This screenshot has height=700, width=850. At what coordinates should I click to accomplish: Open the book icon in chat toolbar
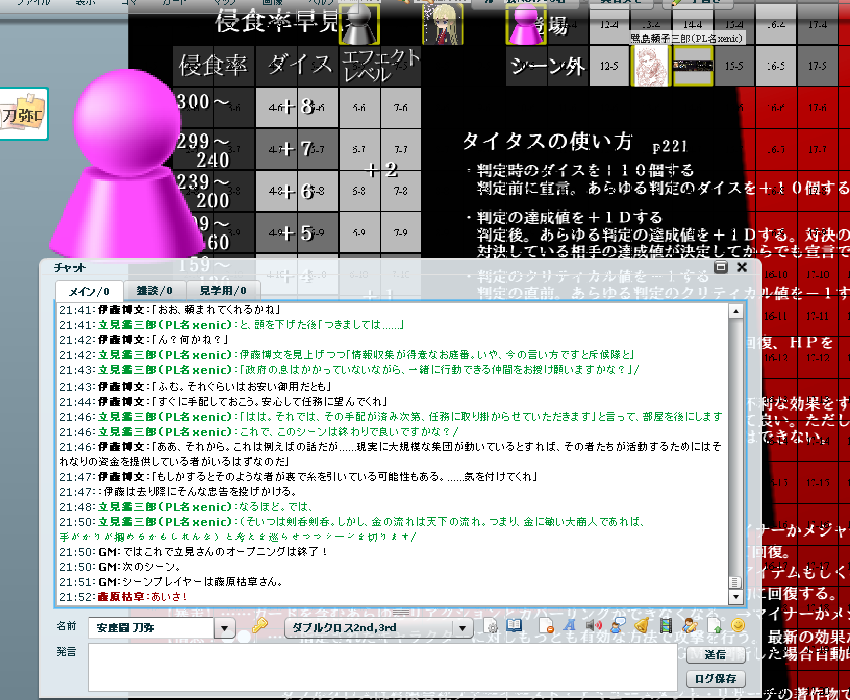coord(514,626)
